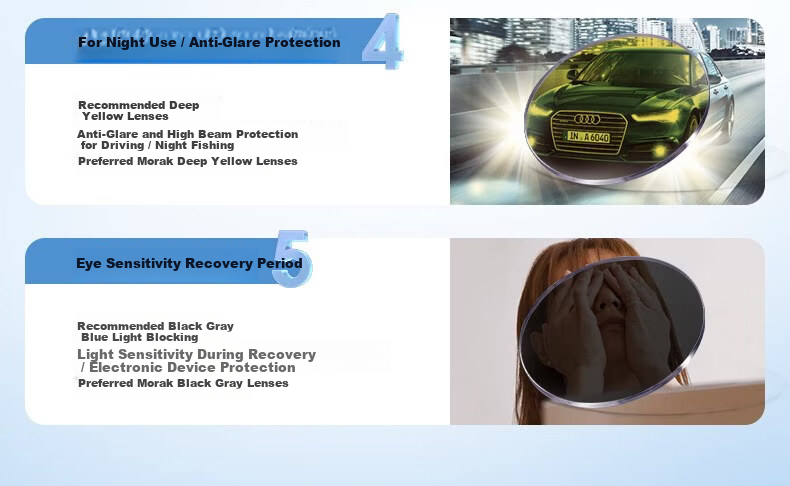Click 'Light Sensitivity During Recovery' text
790x486 pixels.
click(196, 355)
